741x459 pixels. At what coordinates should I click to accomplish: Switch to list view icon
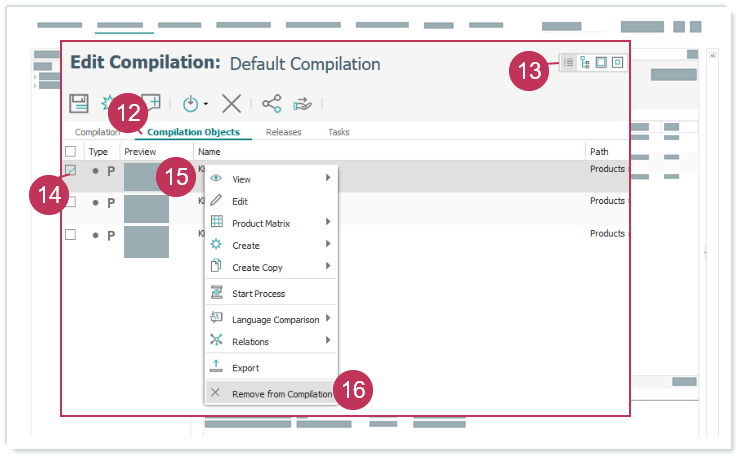tap(569, 62)
